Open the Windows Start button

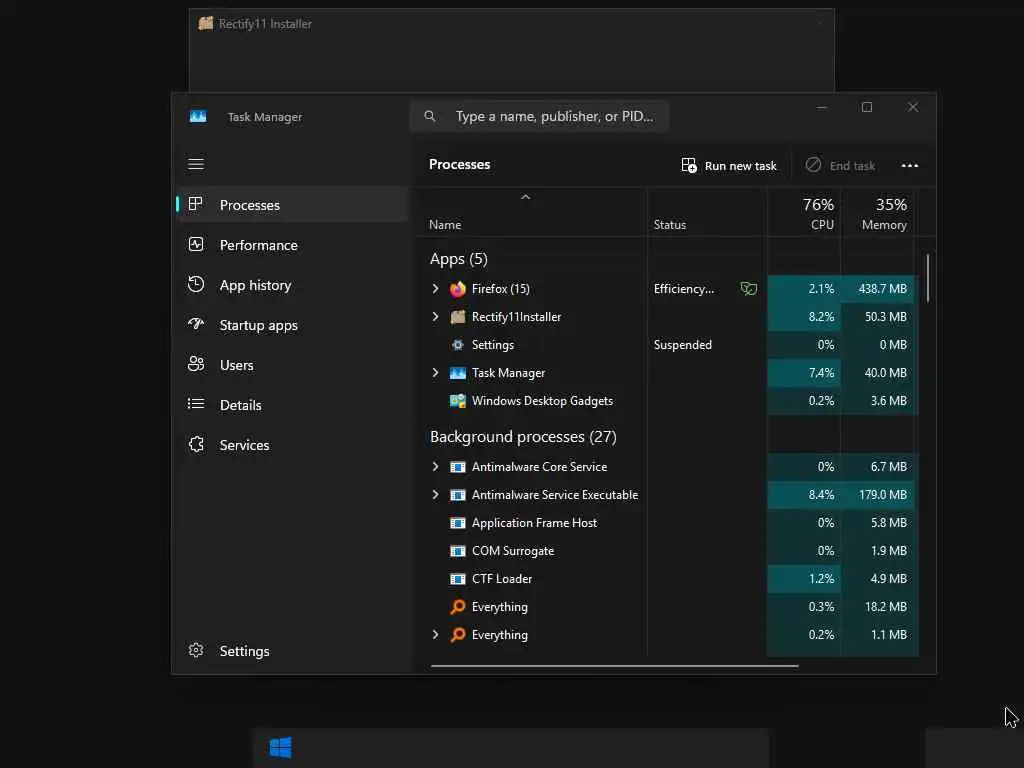281,747
